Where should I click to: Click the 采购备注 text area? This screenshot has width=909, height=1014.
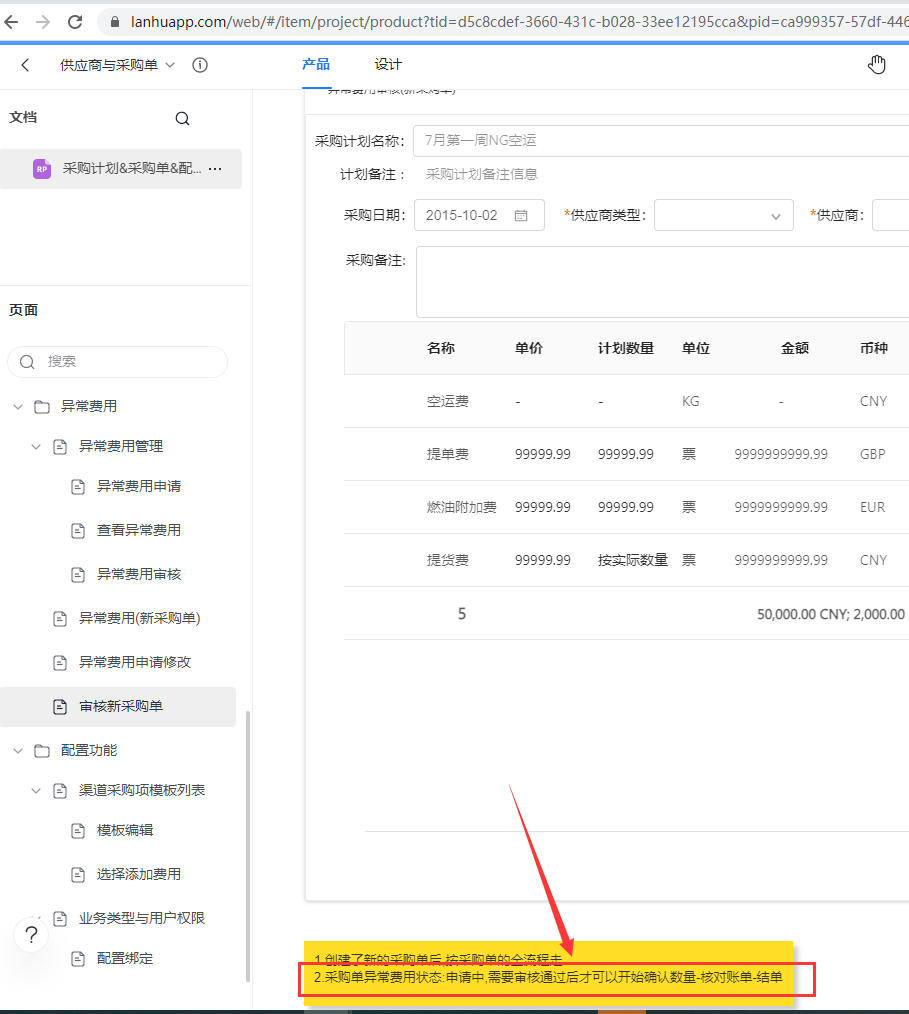tap(660, 281)
